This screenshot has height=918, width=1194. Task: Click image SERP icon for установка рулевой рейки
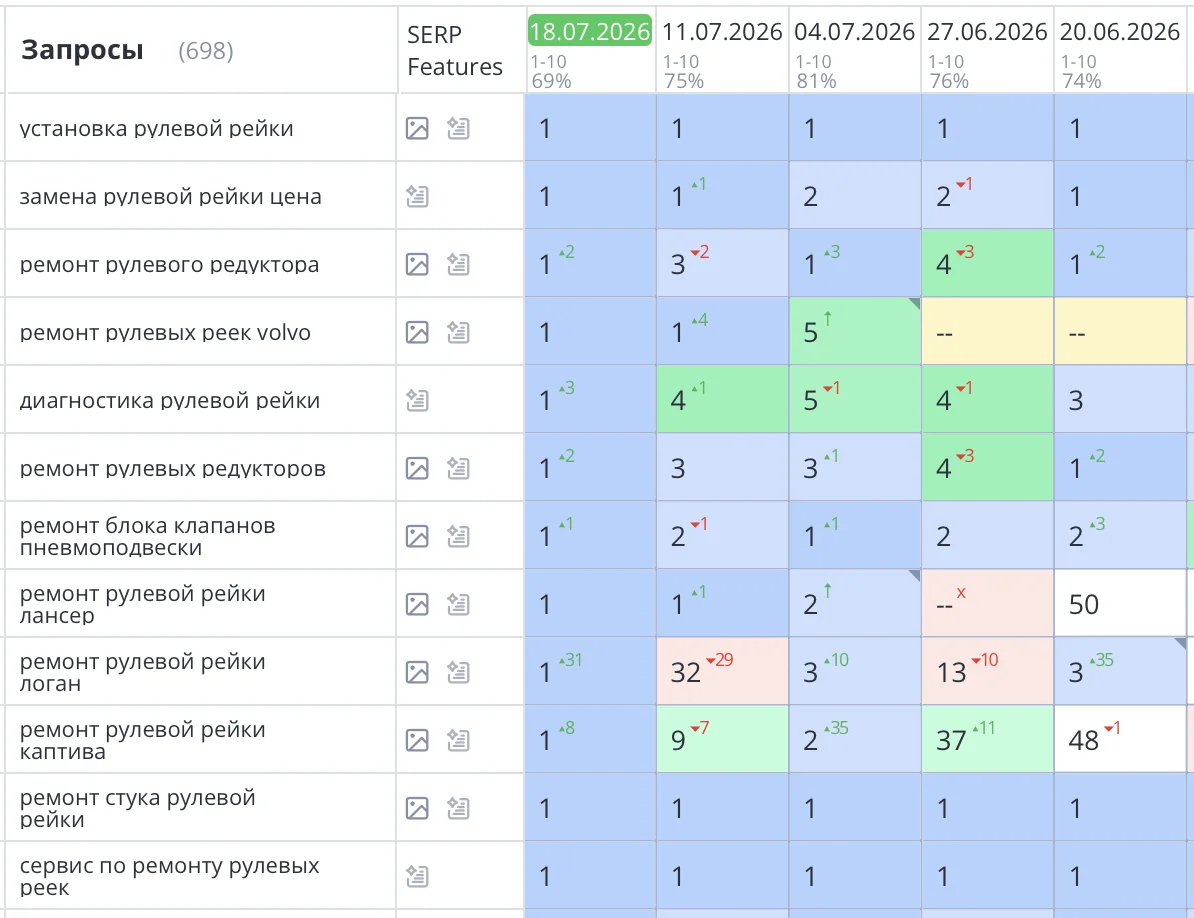pyautogui.click(x=417, y=129)
